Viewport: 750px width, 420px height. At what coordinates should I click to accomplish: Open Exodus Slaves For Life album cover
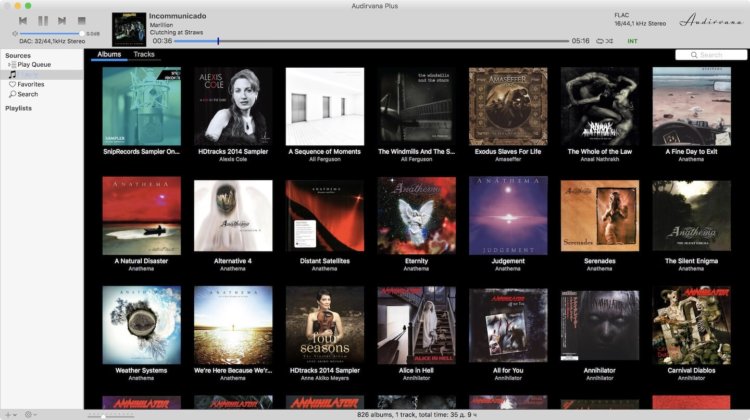(508, 106)
